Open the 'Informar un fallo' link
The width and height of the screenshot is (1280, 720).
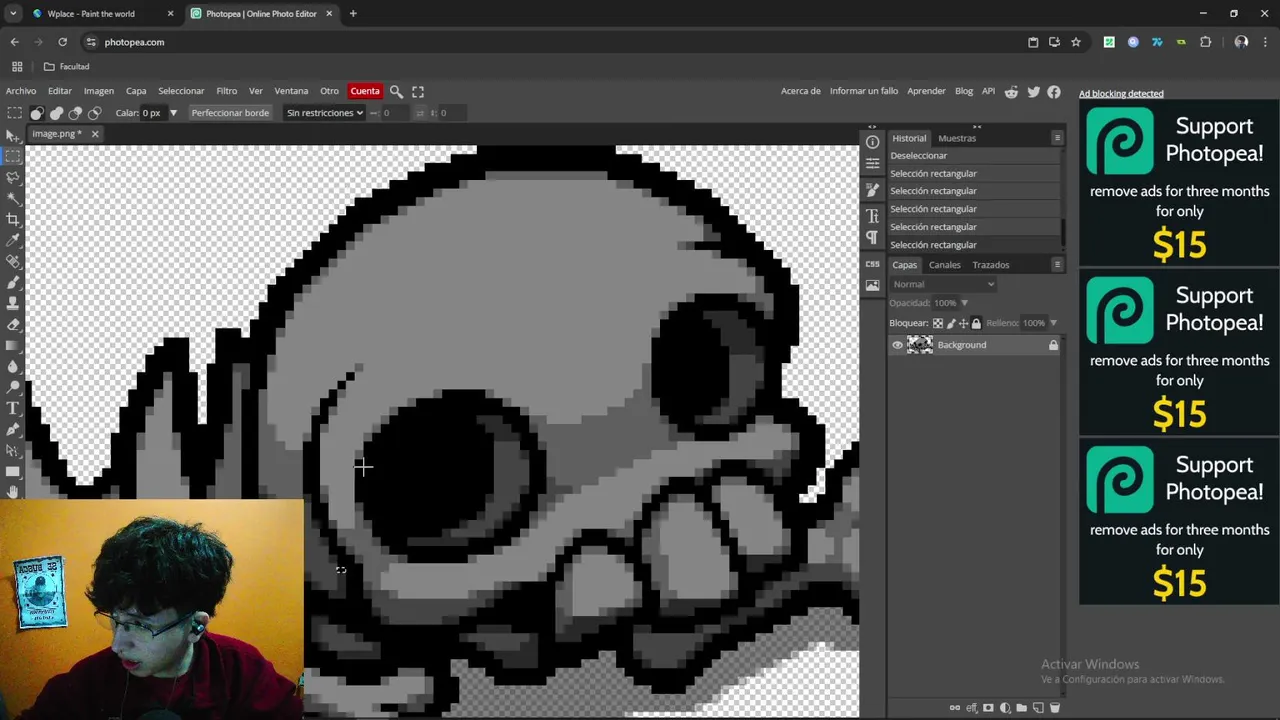click(864, 91)
